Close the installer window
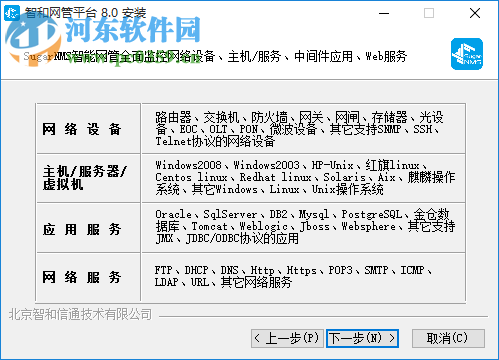 pyautogui.click(x=475, y=13)
